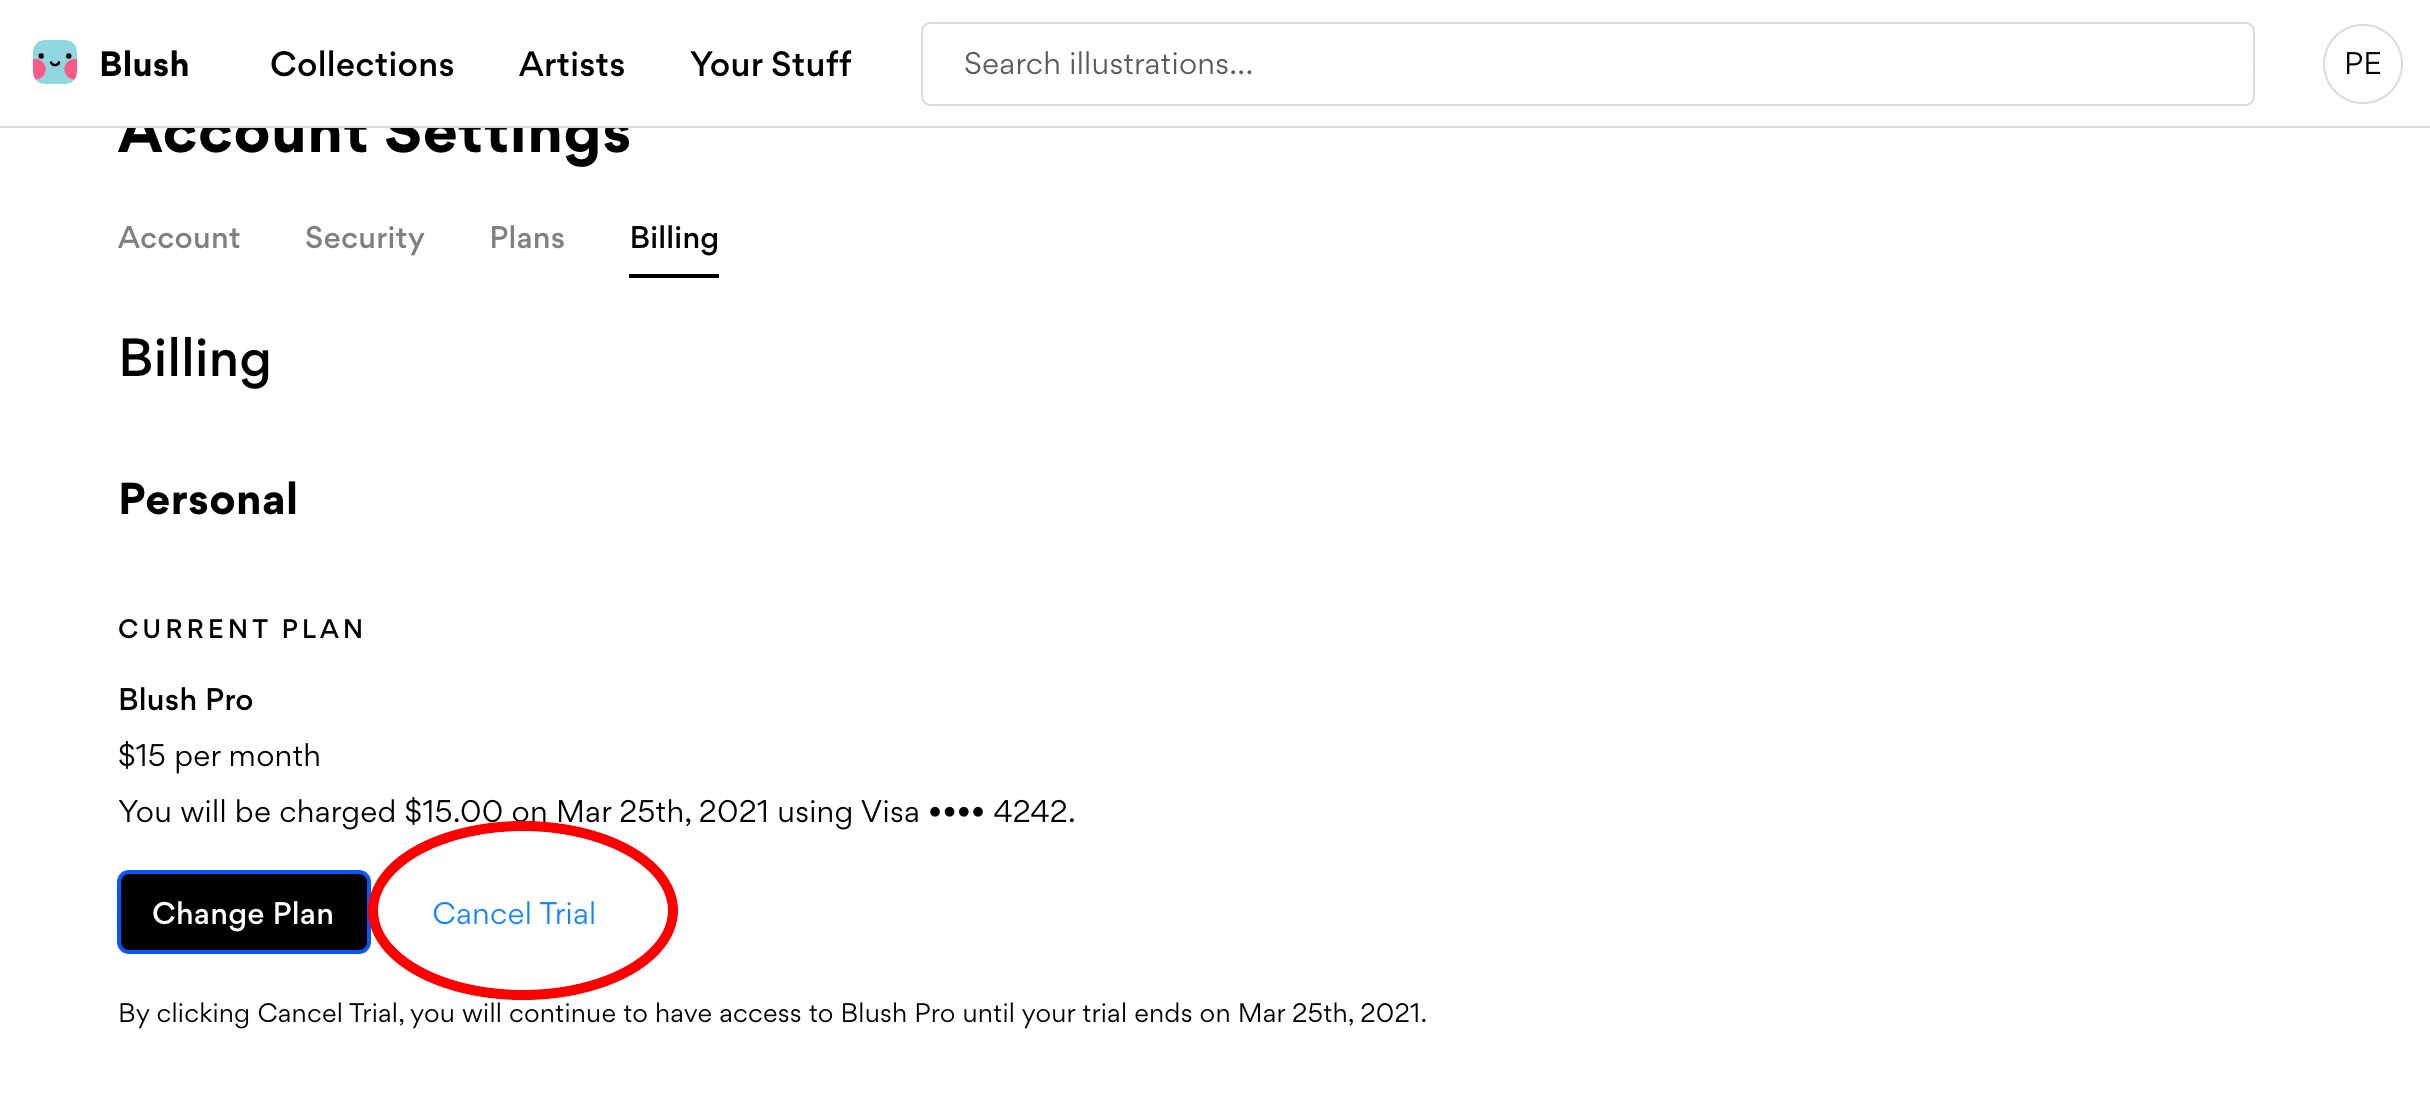Click the CURRENT PLAN label
The width and height of the screenshot is (2430, 1108).
(241, 629)
